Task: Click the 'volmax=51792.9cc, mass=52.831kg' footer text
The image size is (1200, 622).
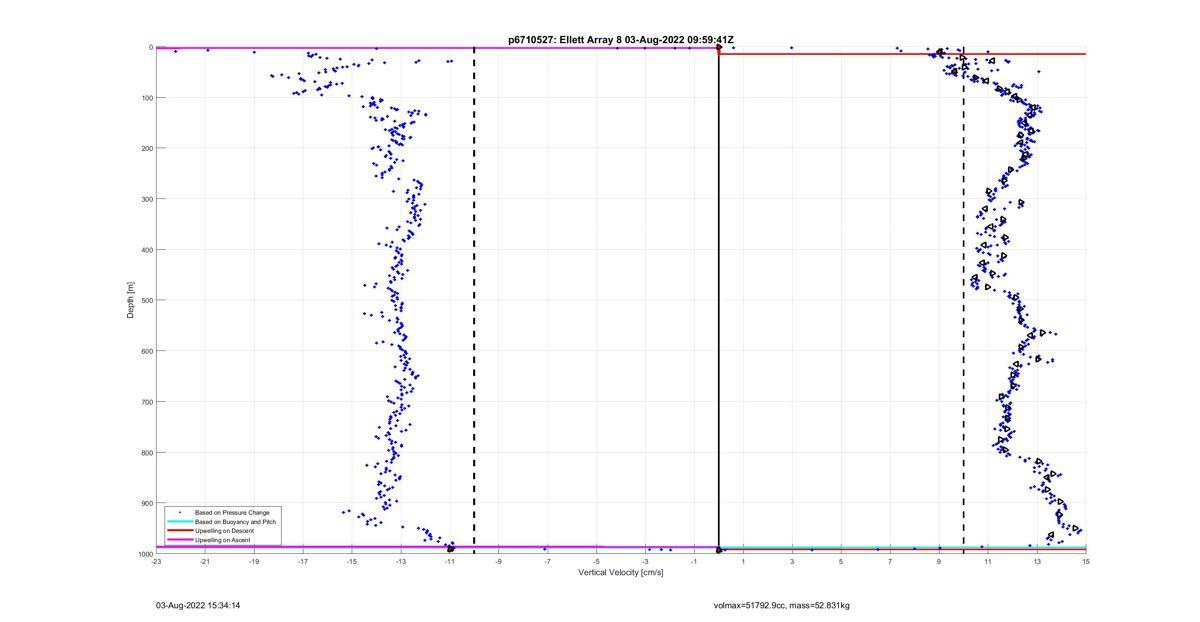Action: pos(782,605)
